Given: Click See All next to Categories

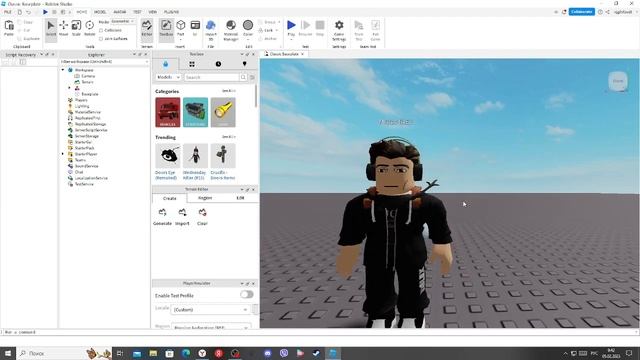Looking at the screenshot, I should click(x=229, y=91).
